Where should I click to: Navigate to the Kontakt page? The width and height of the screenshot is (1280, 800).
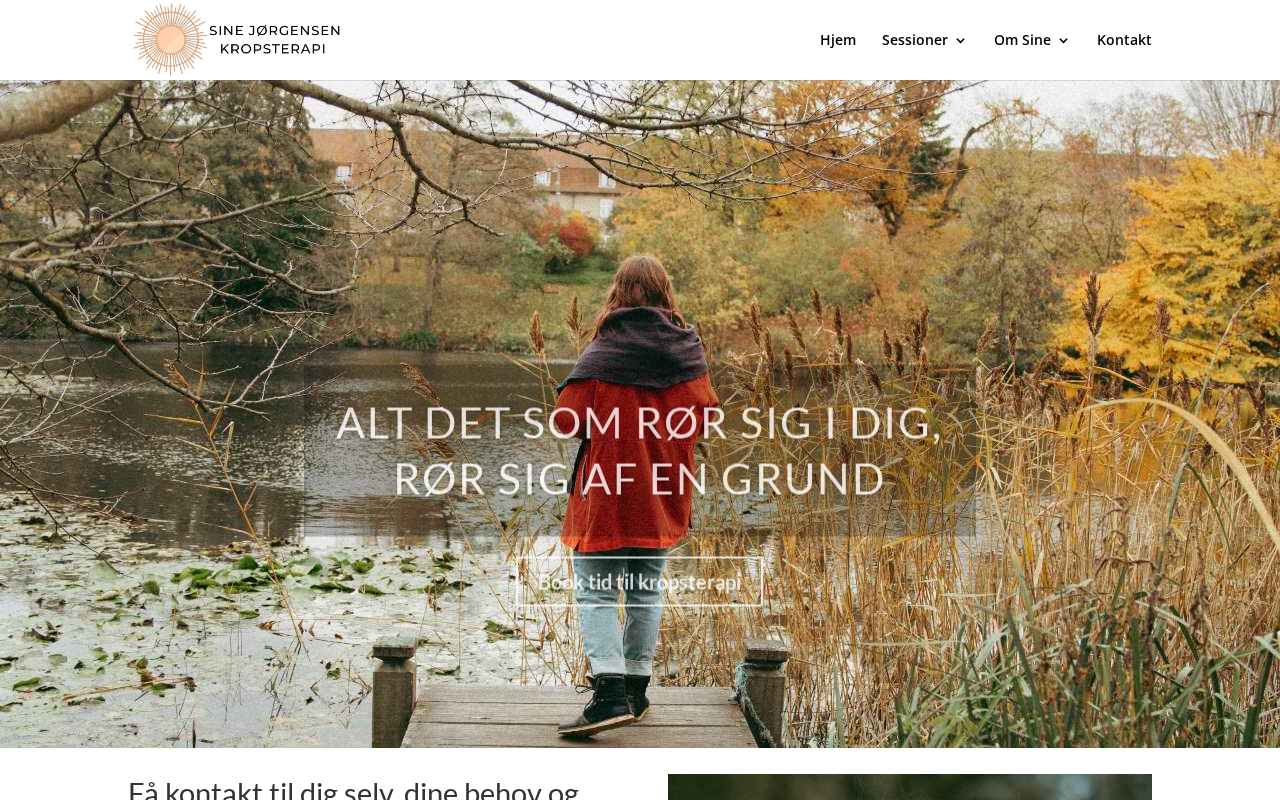[1124, 40]
